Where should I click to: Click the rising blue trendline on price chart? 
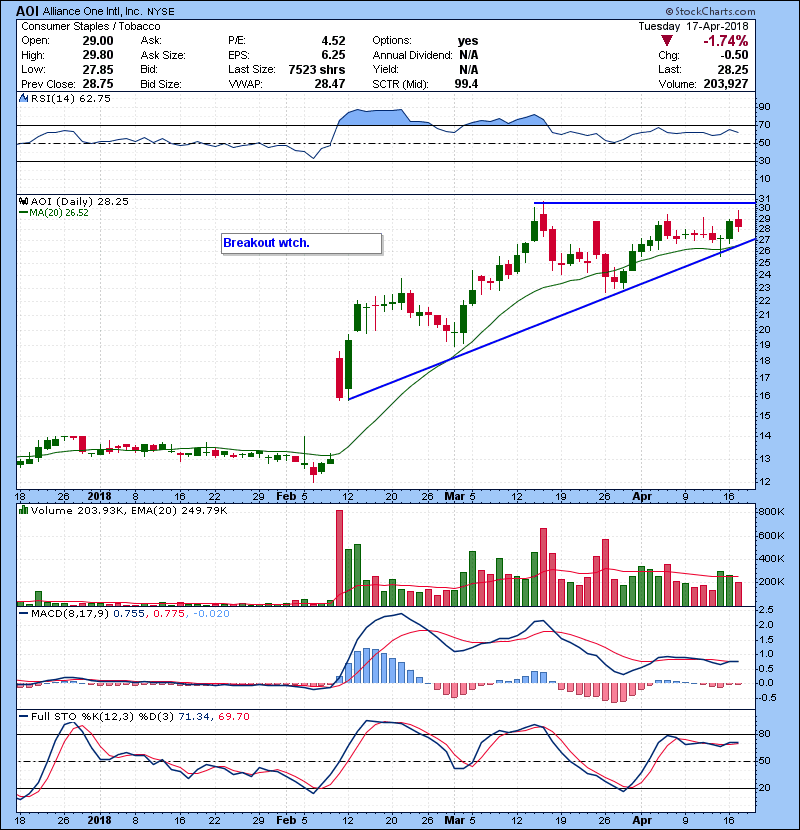551,319
